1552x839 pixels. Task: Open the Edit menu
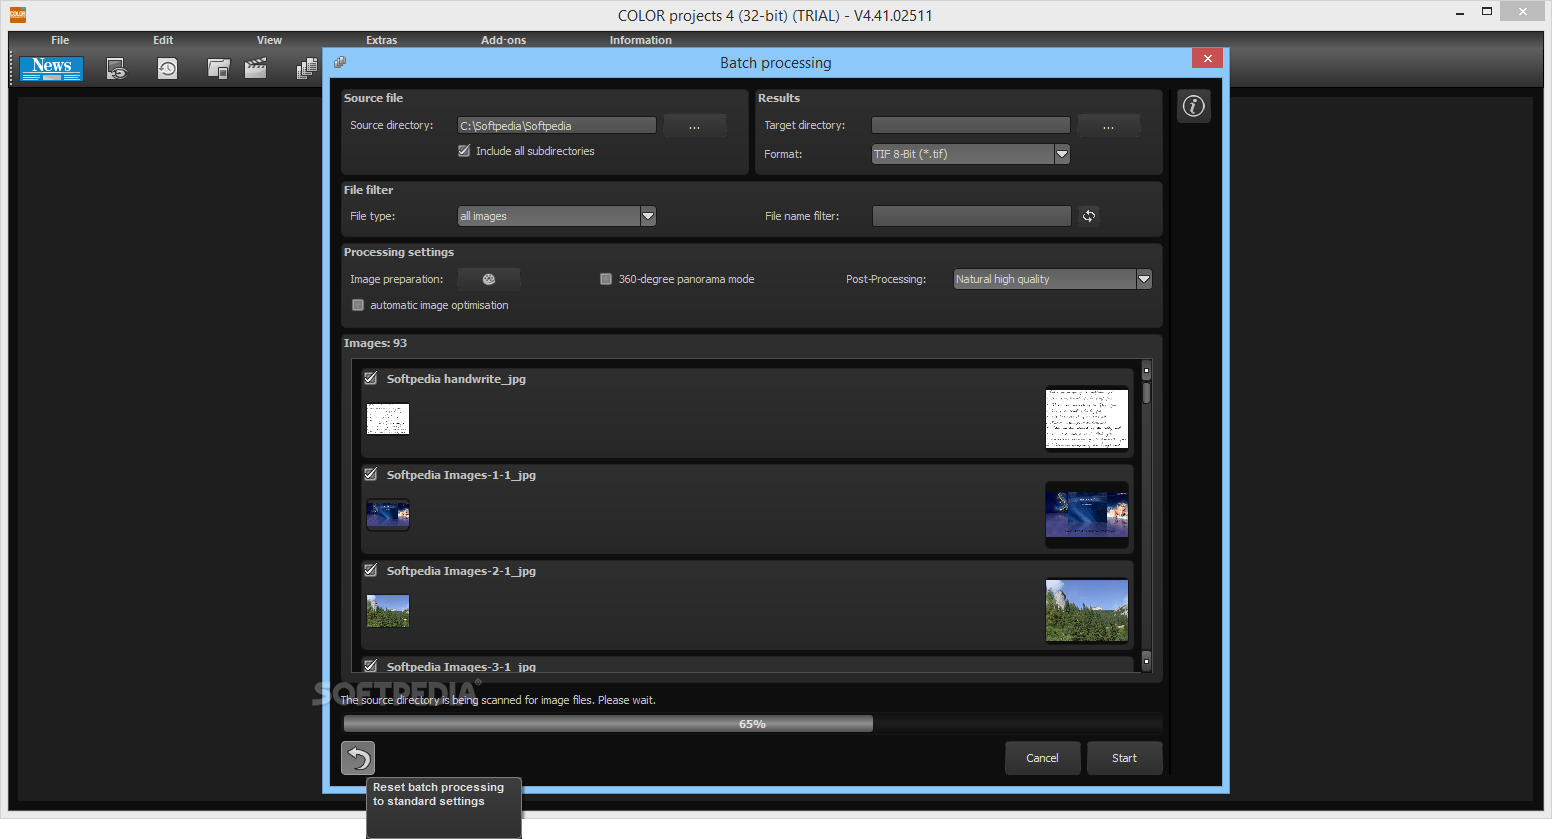163,40
